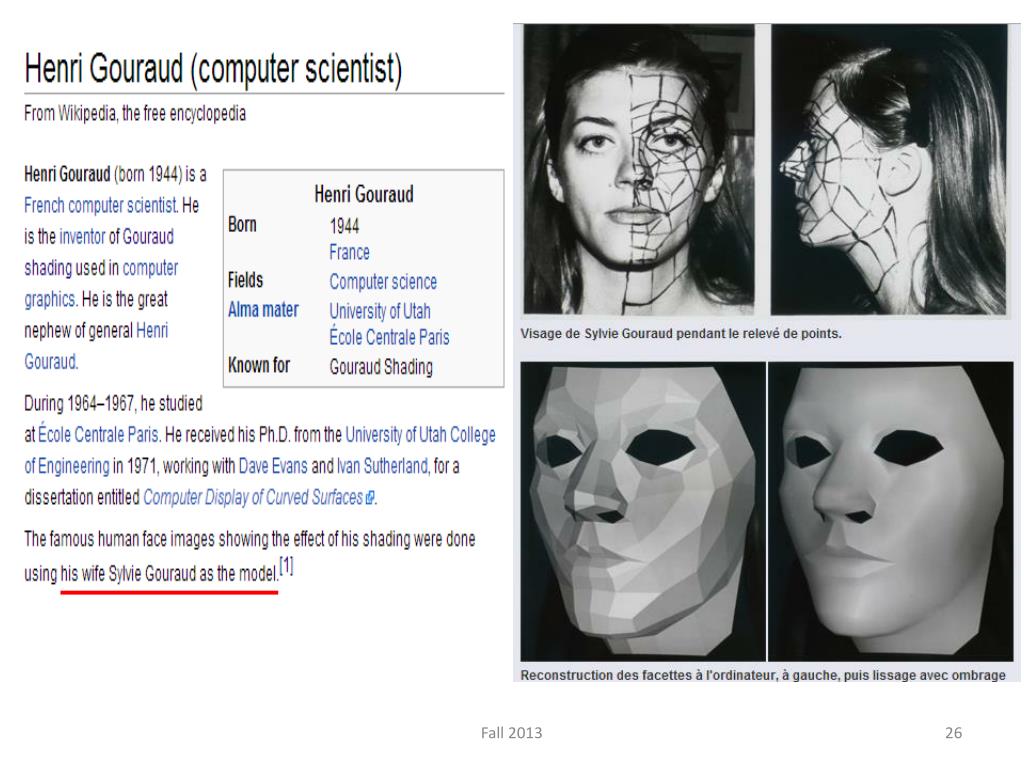Viewport: 1024px width, 768px height.
Task: Click the 'Alma mater' infobox label link
Action: click(263, 310)
